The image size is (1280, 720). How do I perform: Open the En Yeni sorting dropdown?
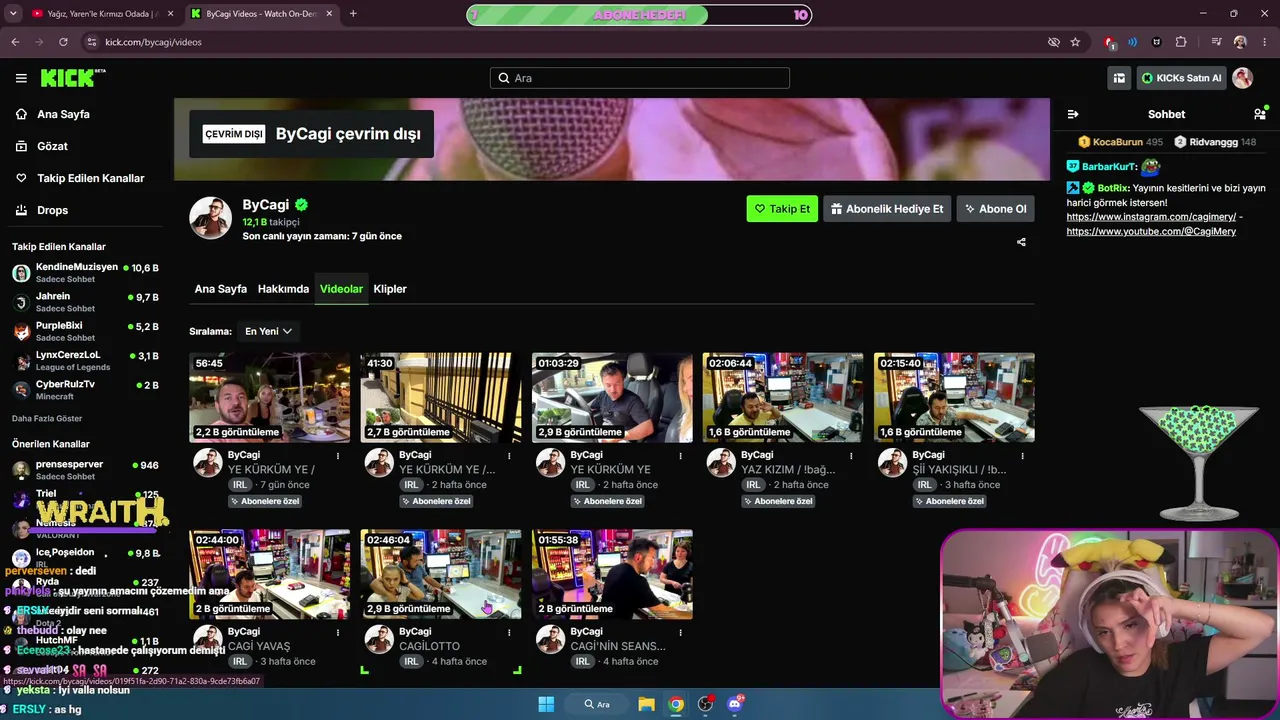coord(268,331)
